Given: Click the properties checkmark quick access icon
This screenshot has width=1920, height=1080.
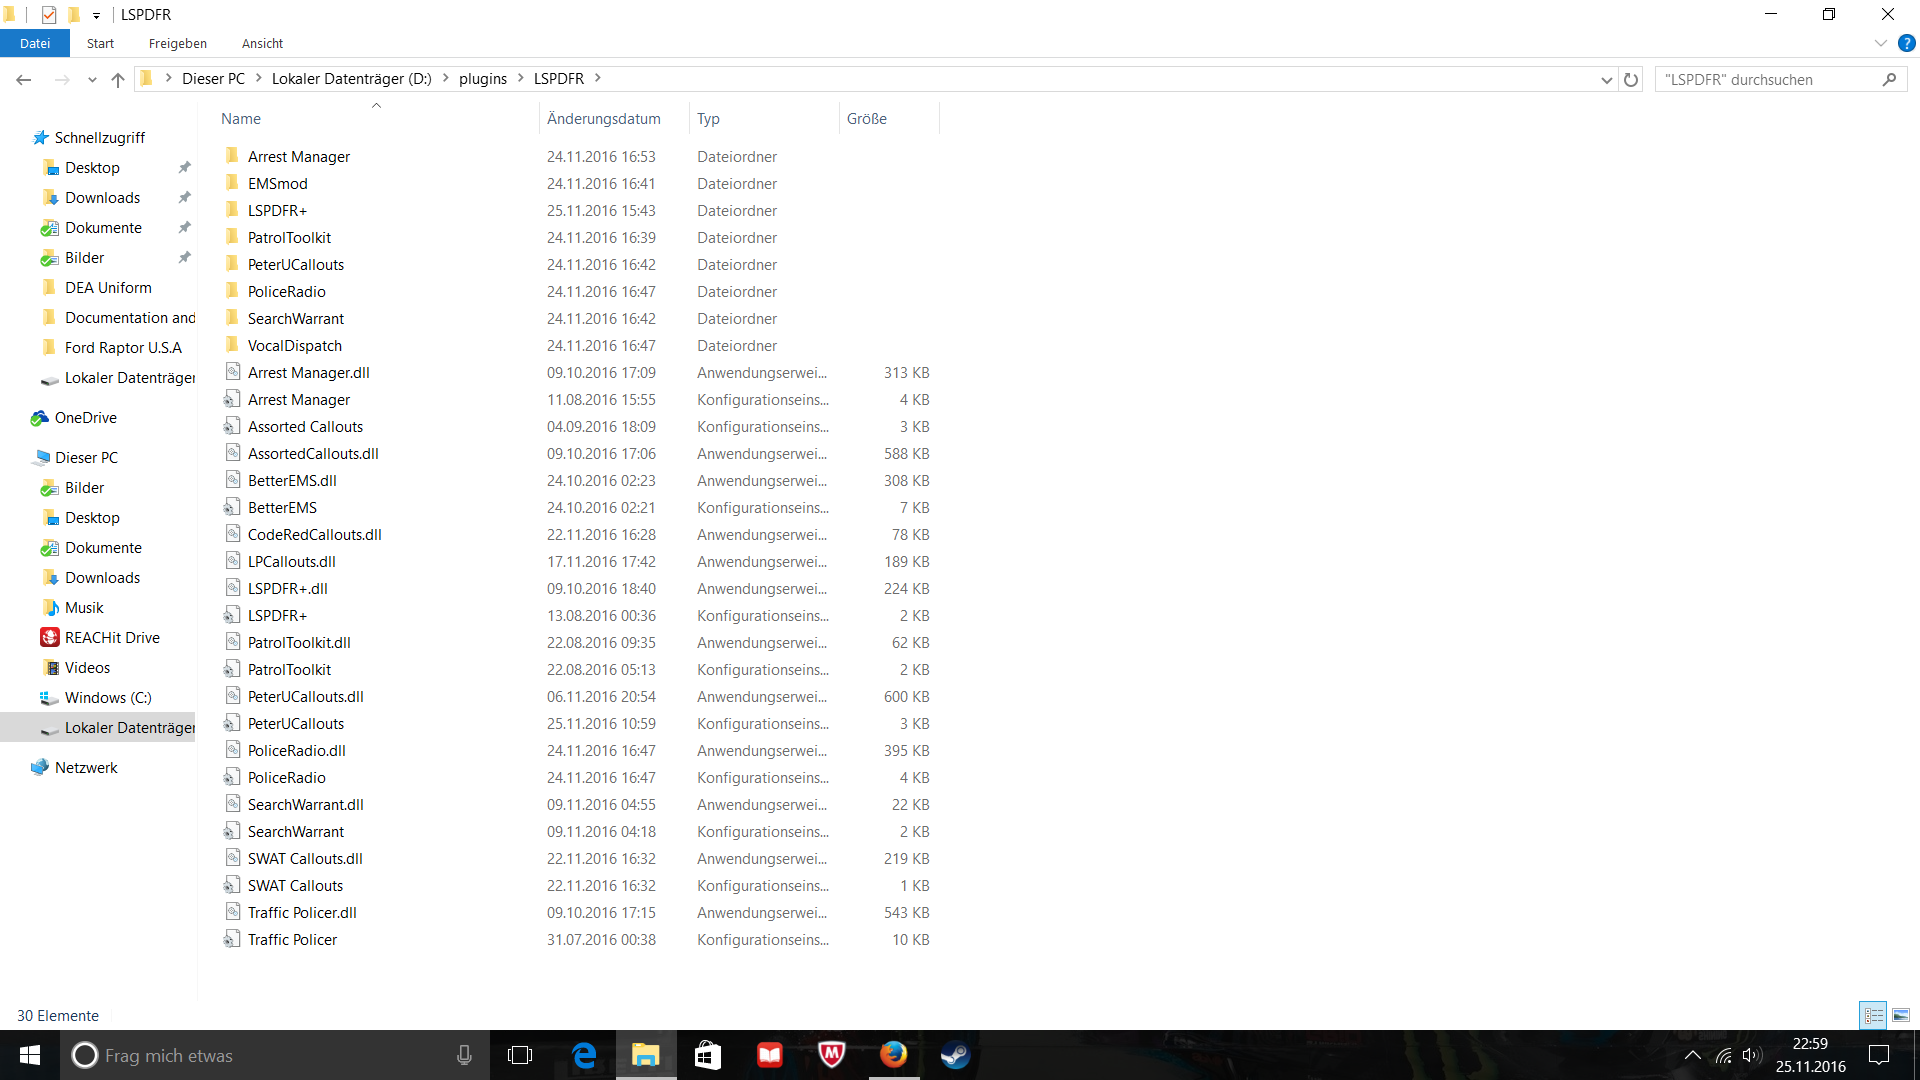Looking at the screenshot, I should point(49,14).
